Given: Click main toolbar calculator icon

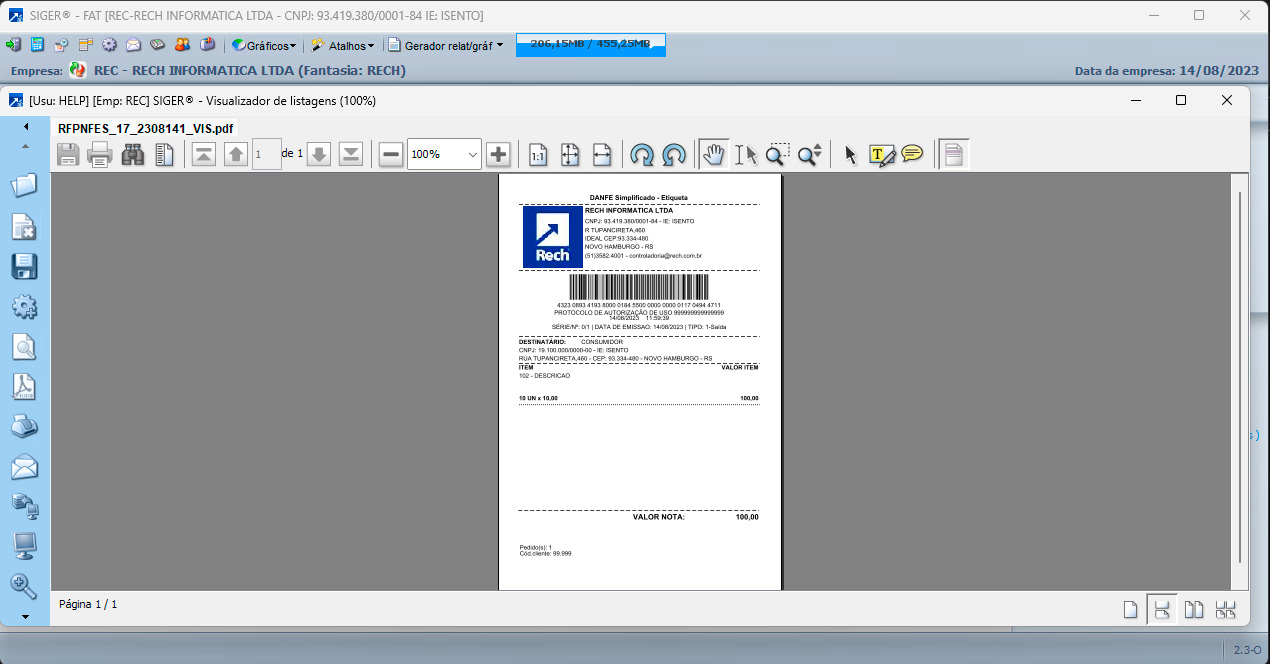Looking at the screenshot, I should tap(37, 45).
